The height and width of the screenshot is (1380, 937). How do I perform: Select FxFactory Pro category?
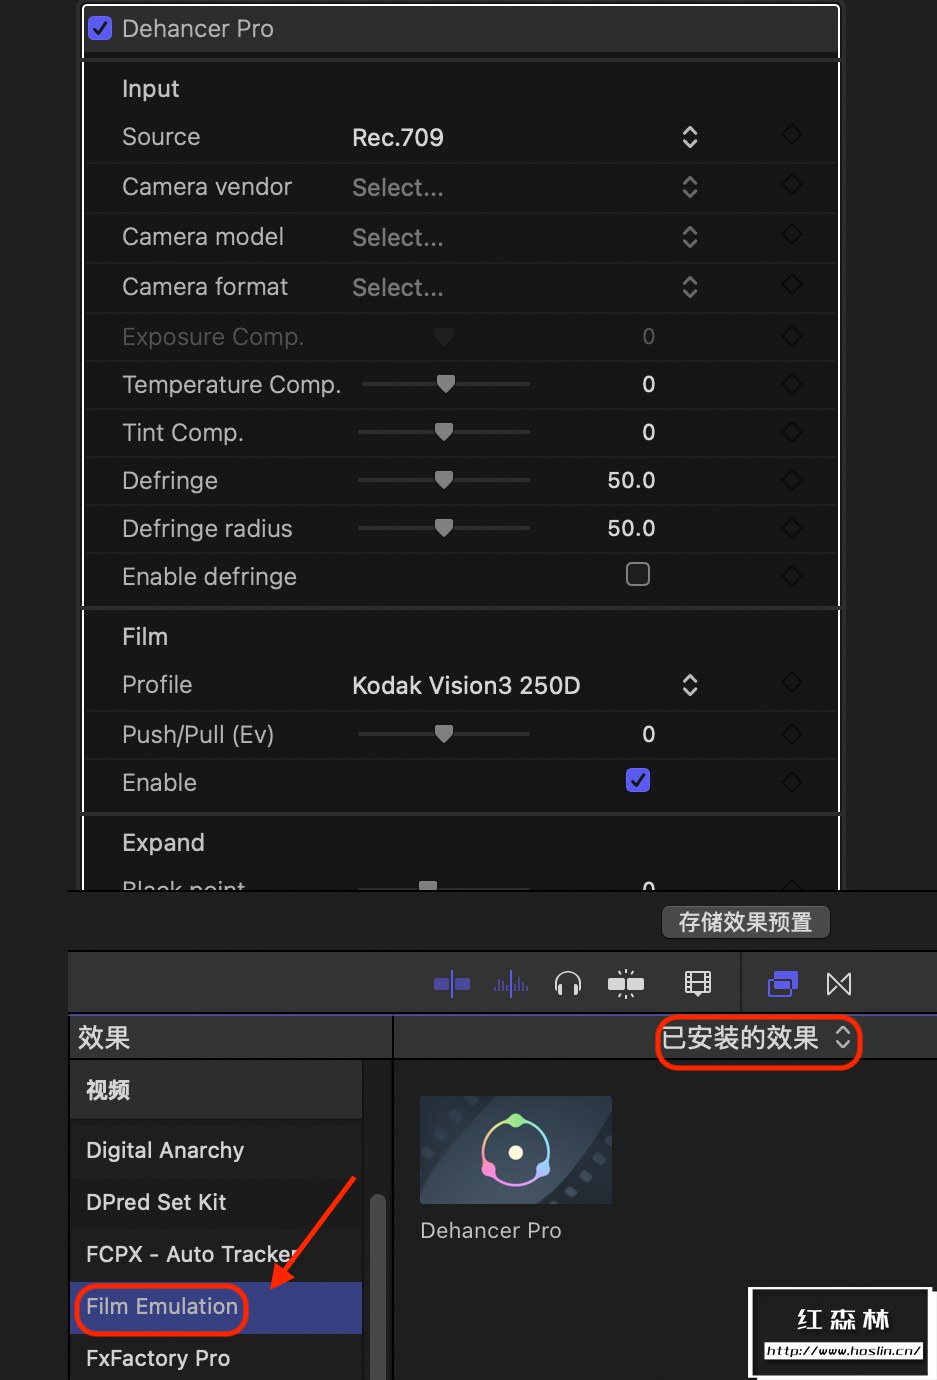tap(216, 1358)
